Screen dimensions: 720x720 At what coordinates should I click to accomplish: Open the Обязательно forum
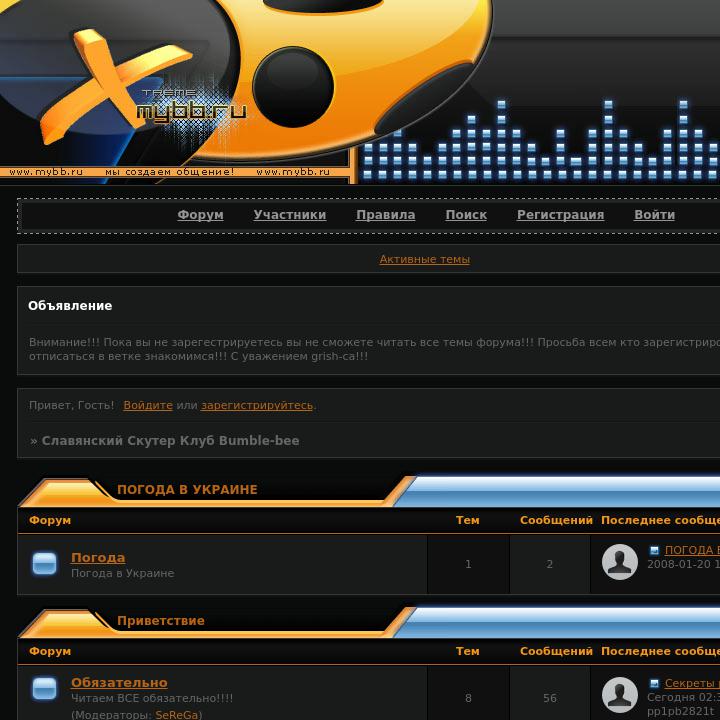[x=119, y=682]
